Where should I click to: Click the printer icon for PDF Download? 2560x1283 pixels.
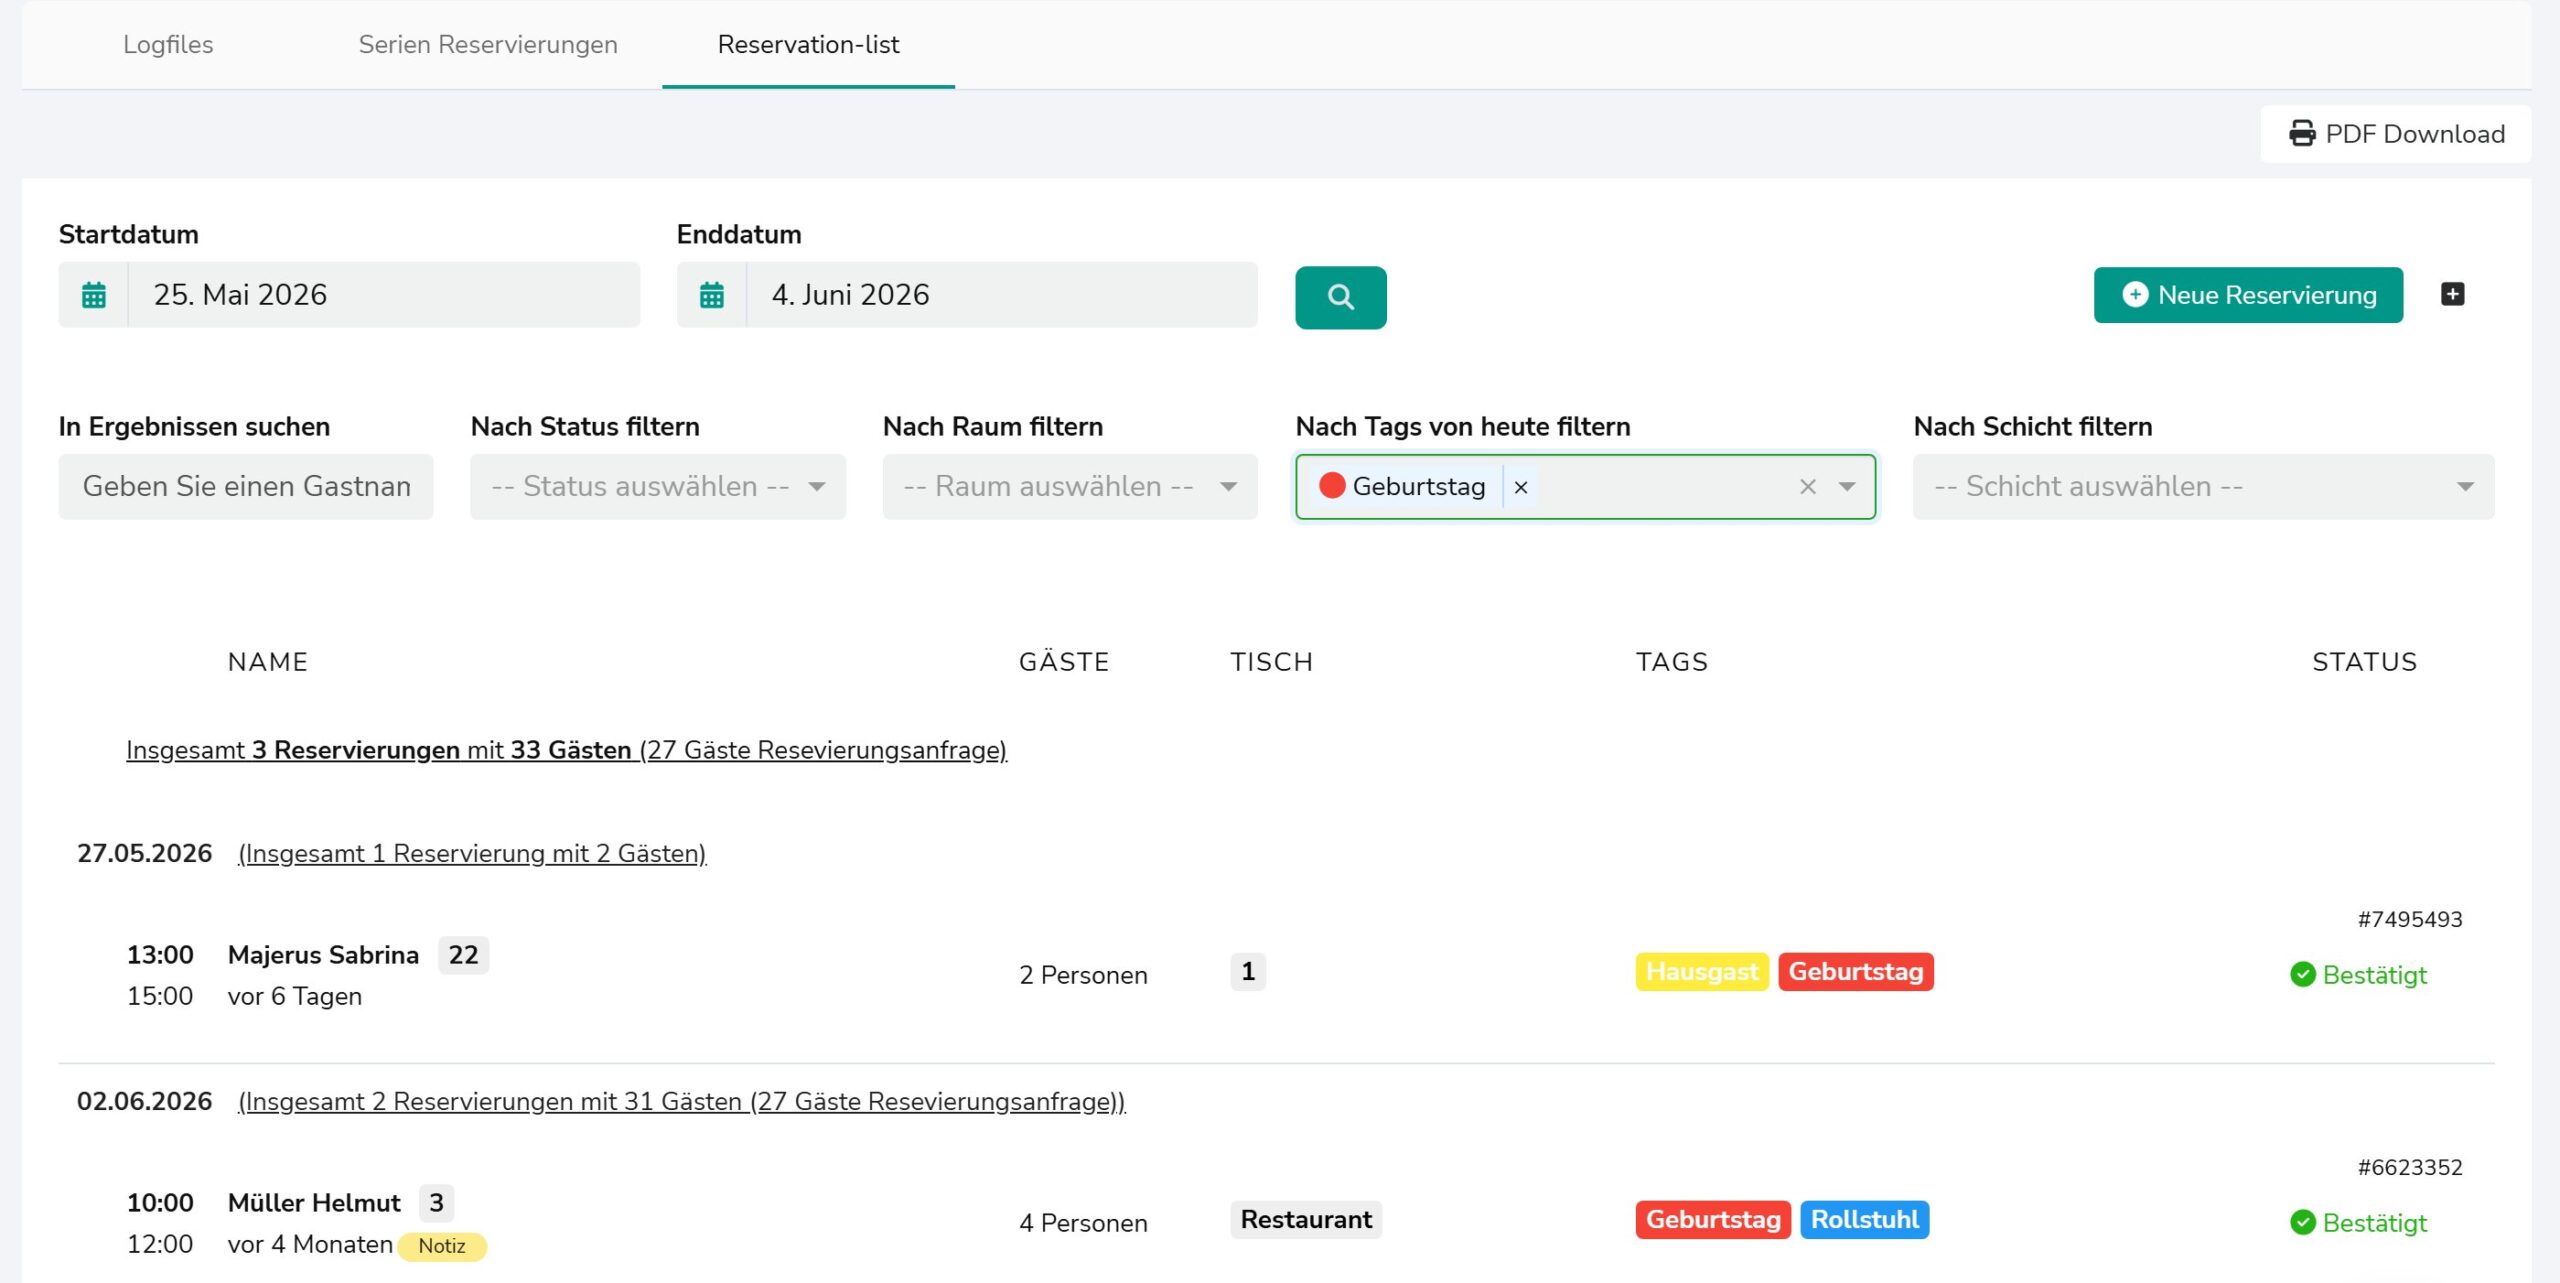pyautogui.click(x=2302, y=134)
